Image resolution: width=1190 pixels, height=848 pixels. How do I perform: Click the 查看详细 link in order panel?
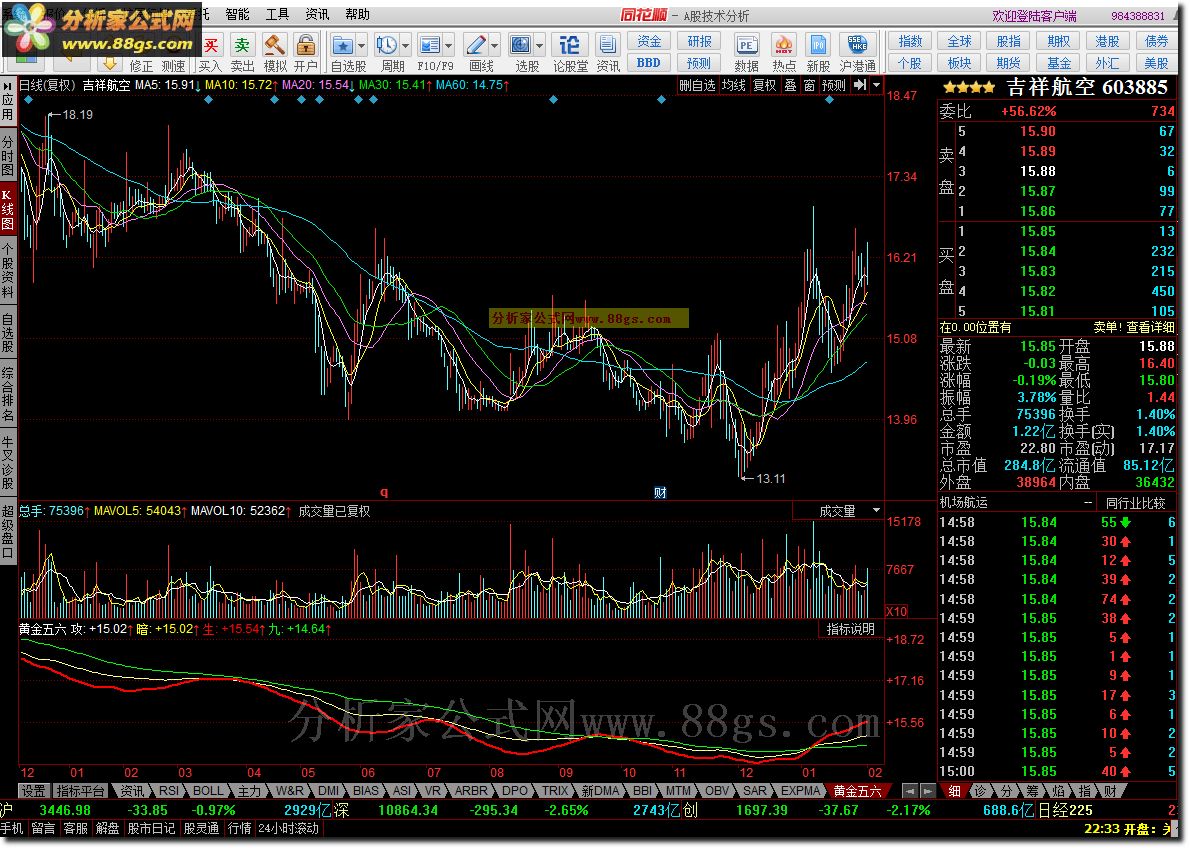click(x=1151, y=327)
